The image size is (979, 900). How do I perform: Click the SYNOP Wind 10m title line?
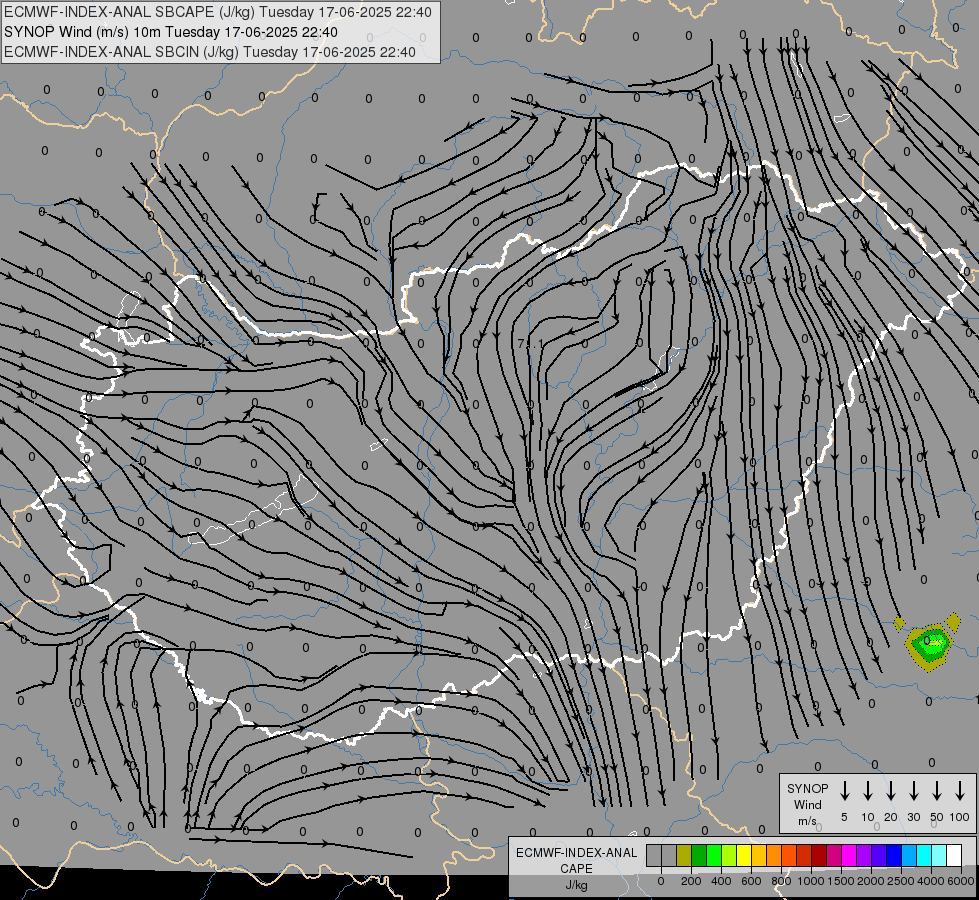[171, 32]
